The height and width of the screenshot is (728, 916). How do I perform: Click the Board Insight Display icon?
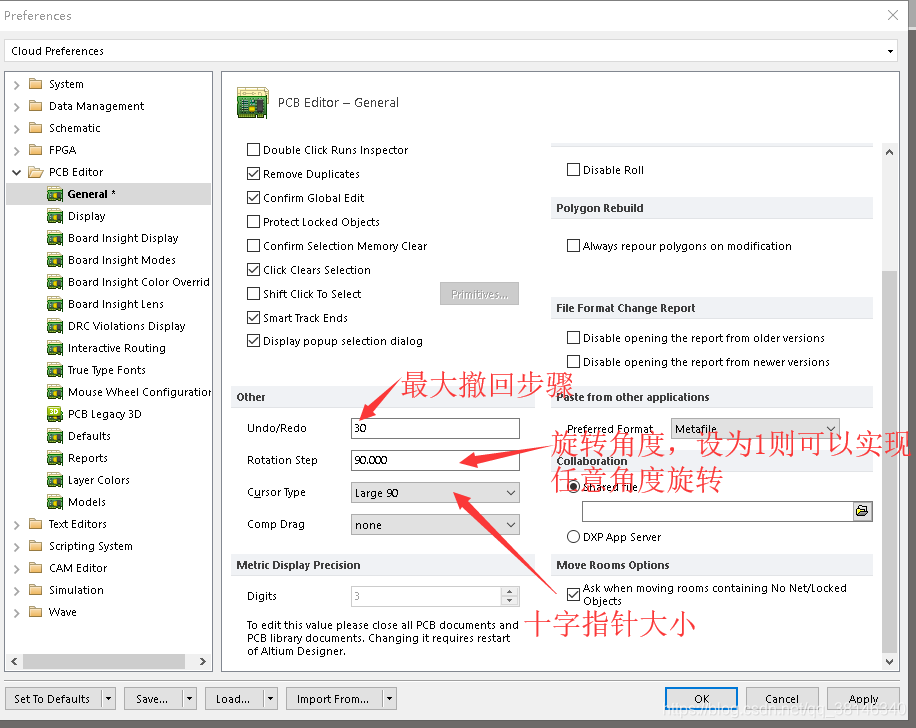55,238
